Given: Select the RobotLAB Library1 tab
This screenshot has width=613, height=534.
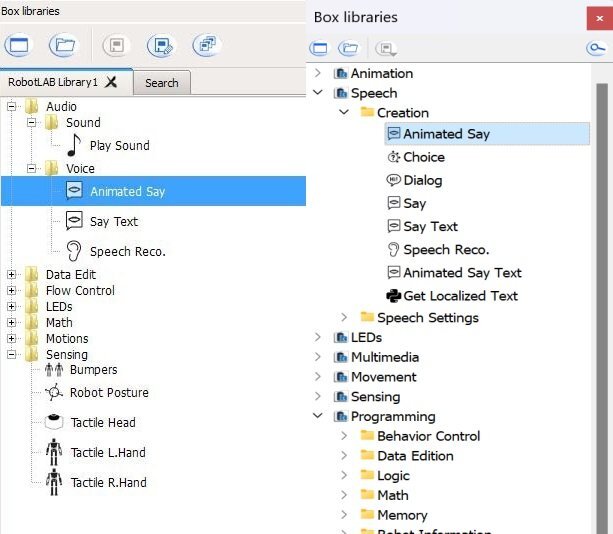Looking at the screenshot, I should 54,82.
